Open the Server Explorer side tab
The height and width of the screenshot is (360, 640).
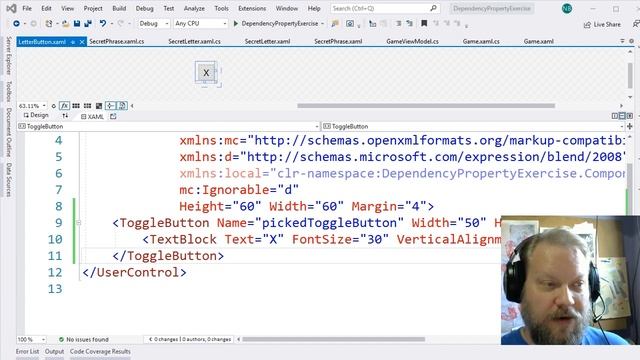click(8, 56)
